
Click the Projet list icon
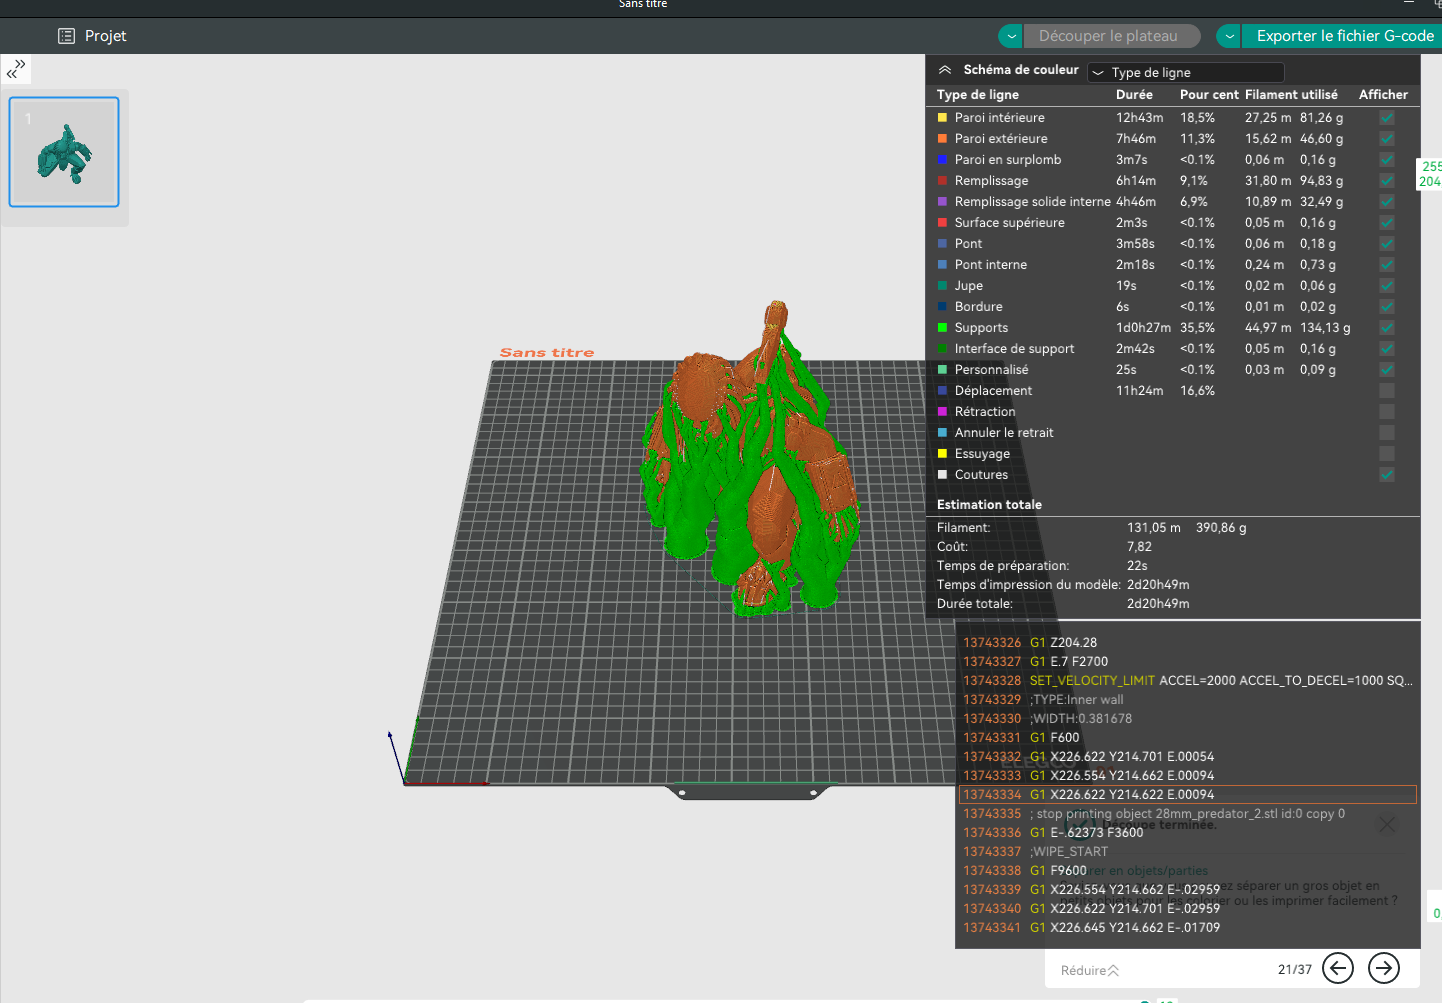click(67, 36)
